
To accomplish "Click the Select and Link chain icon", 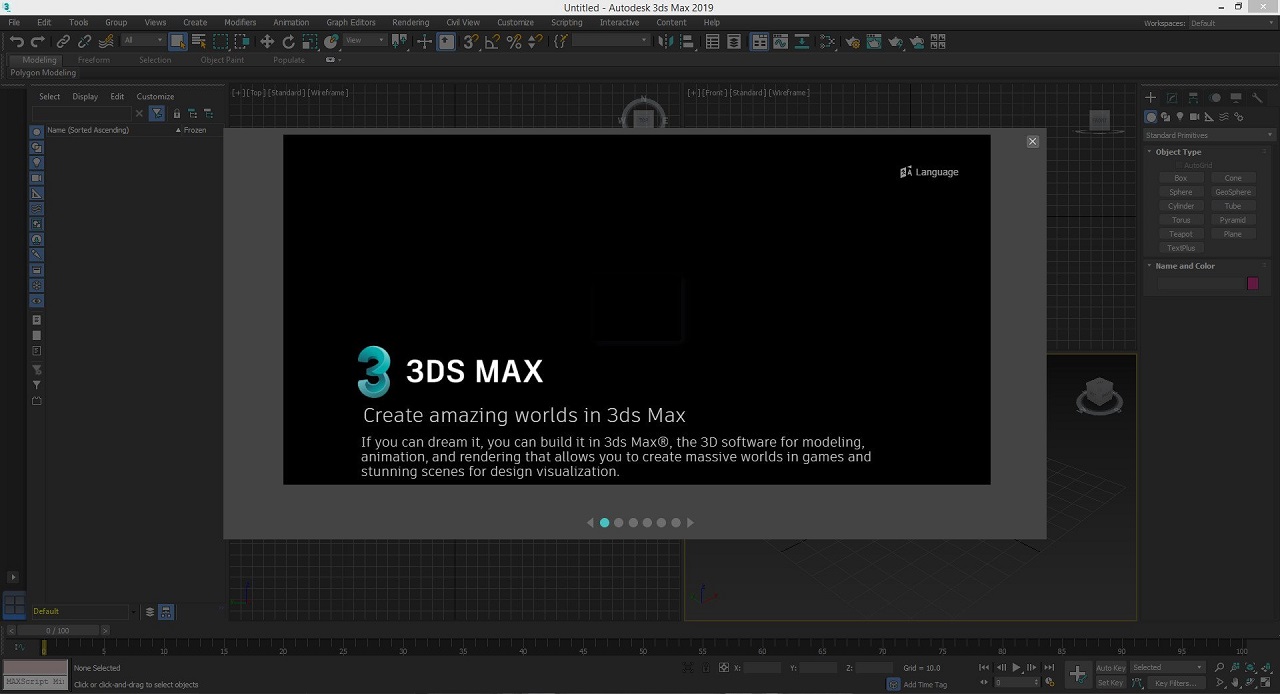I will 63,42.
